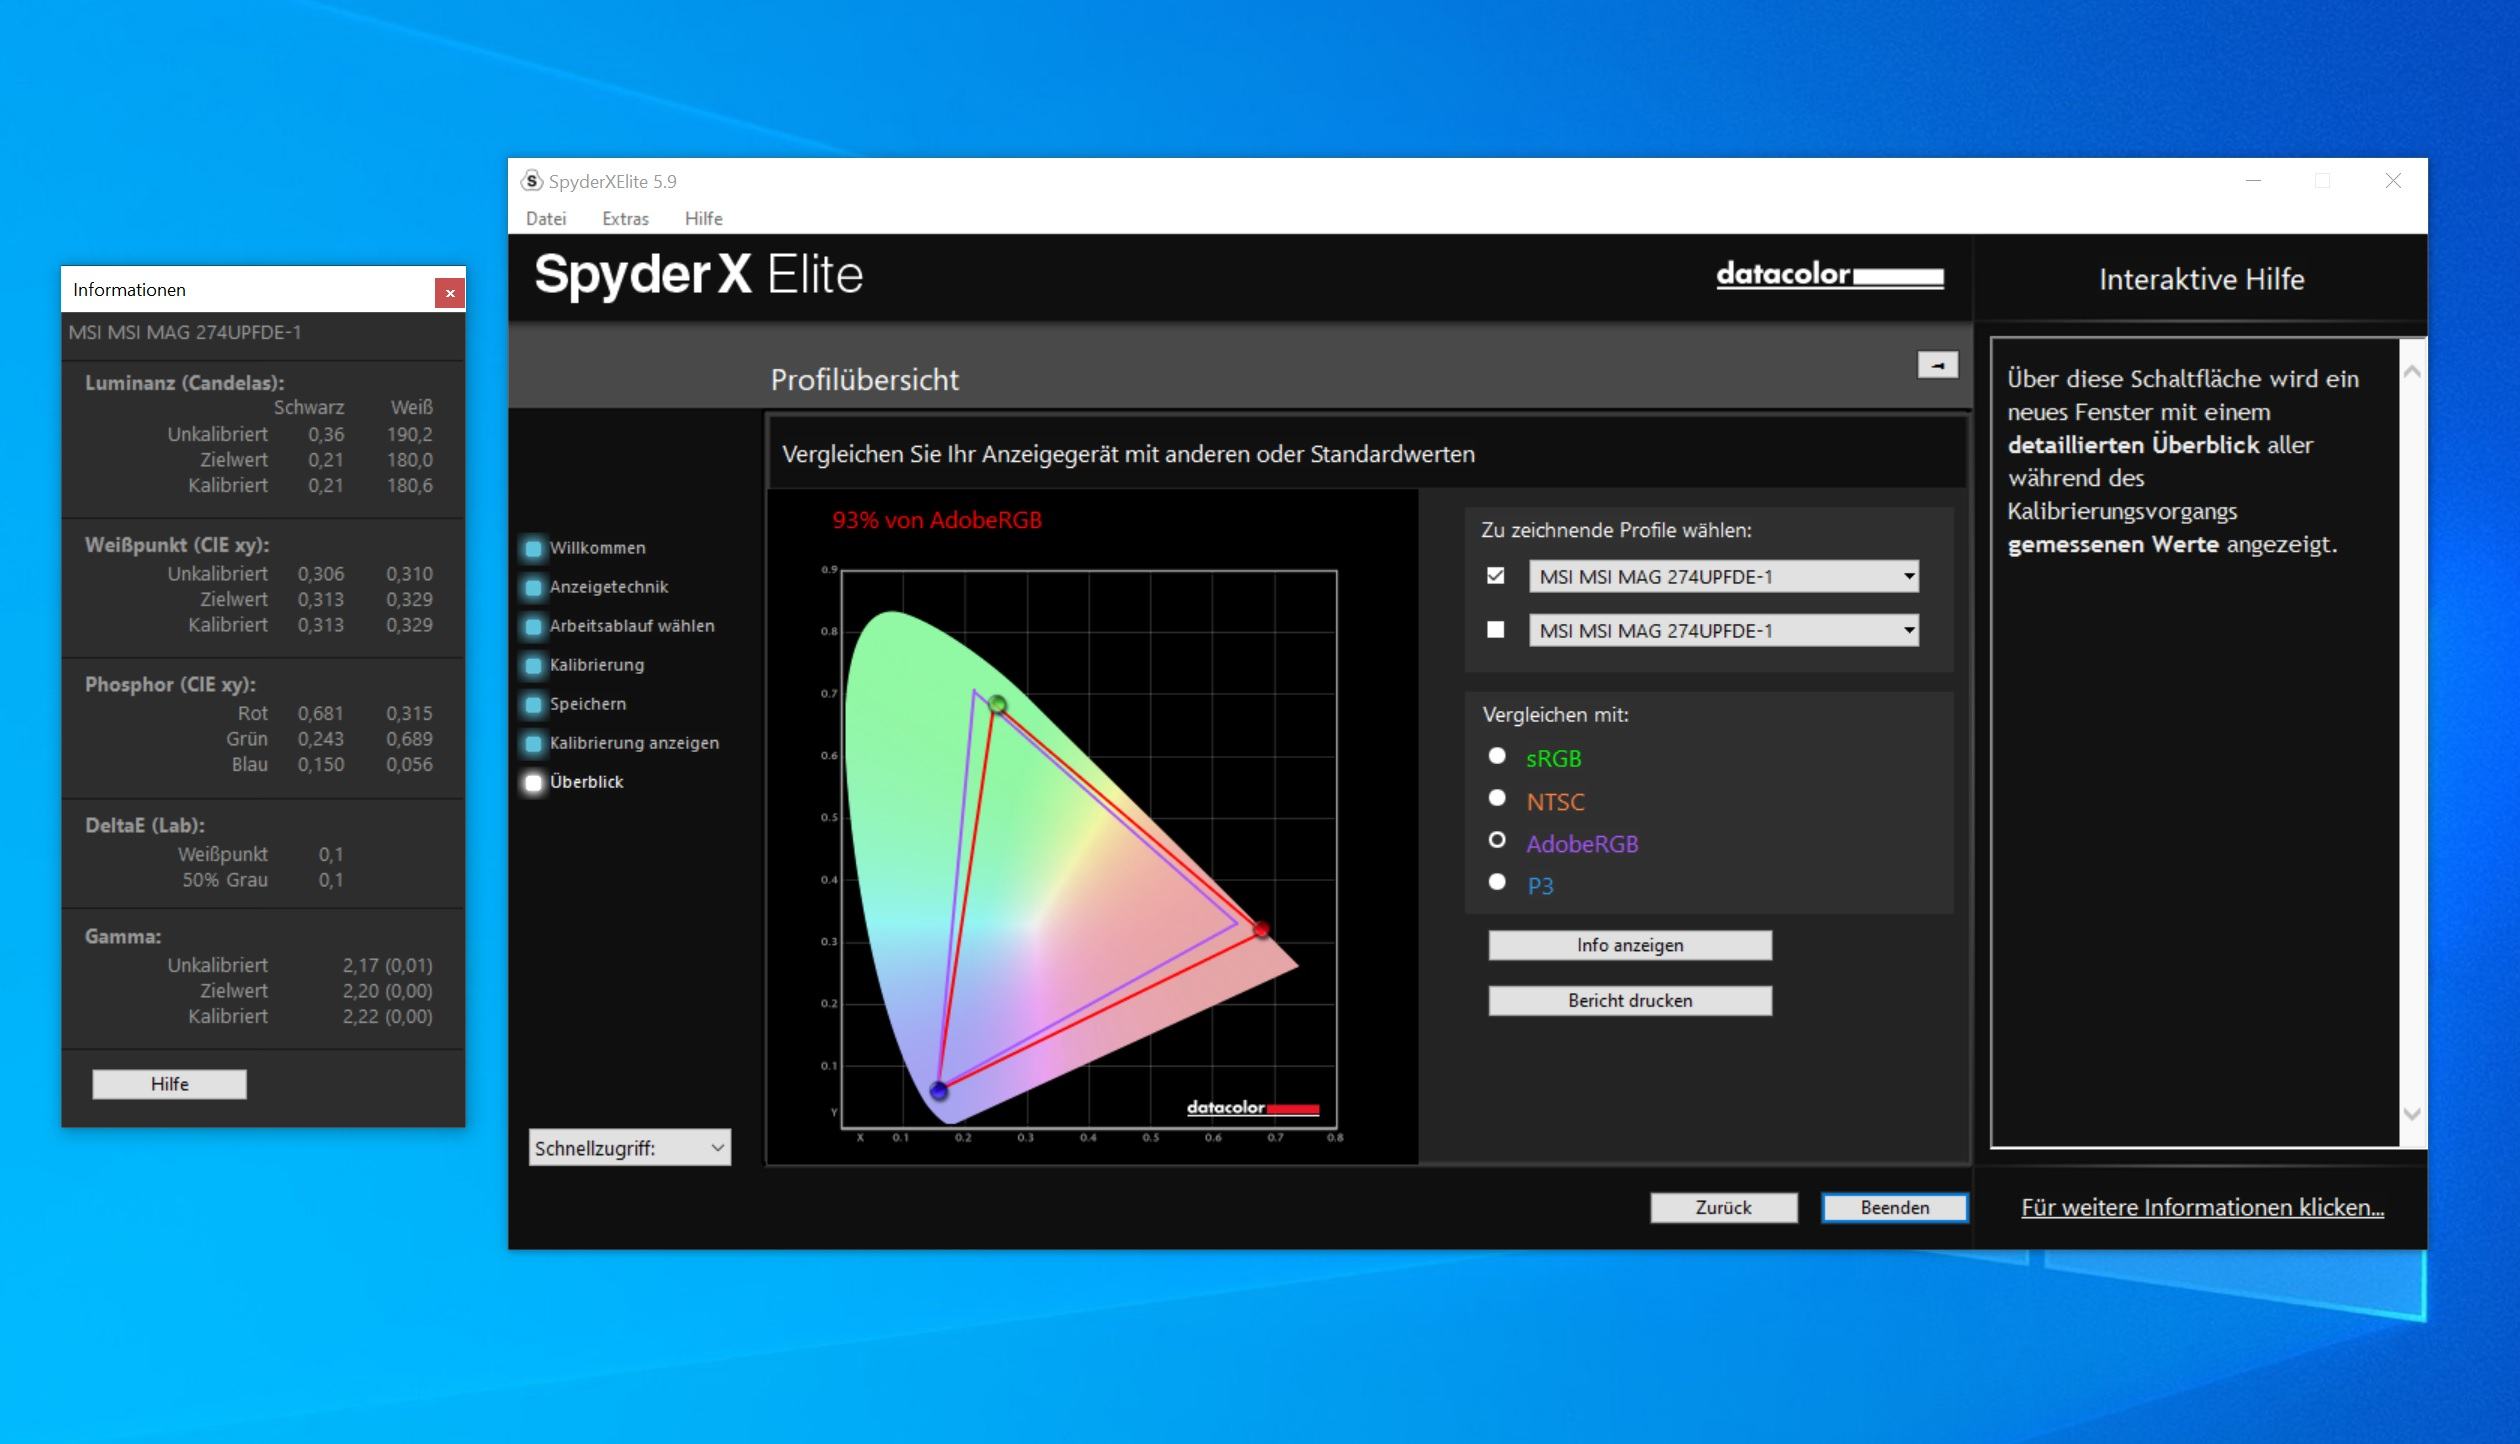The image size is (2520, 1444).
Task: Close the SpyderXElite window
Action: (2392, 181)
